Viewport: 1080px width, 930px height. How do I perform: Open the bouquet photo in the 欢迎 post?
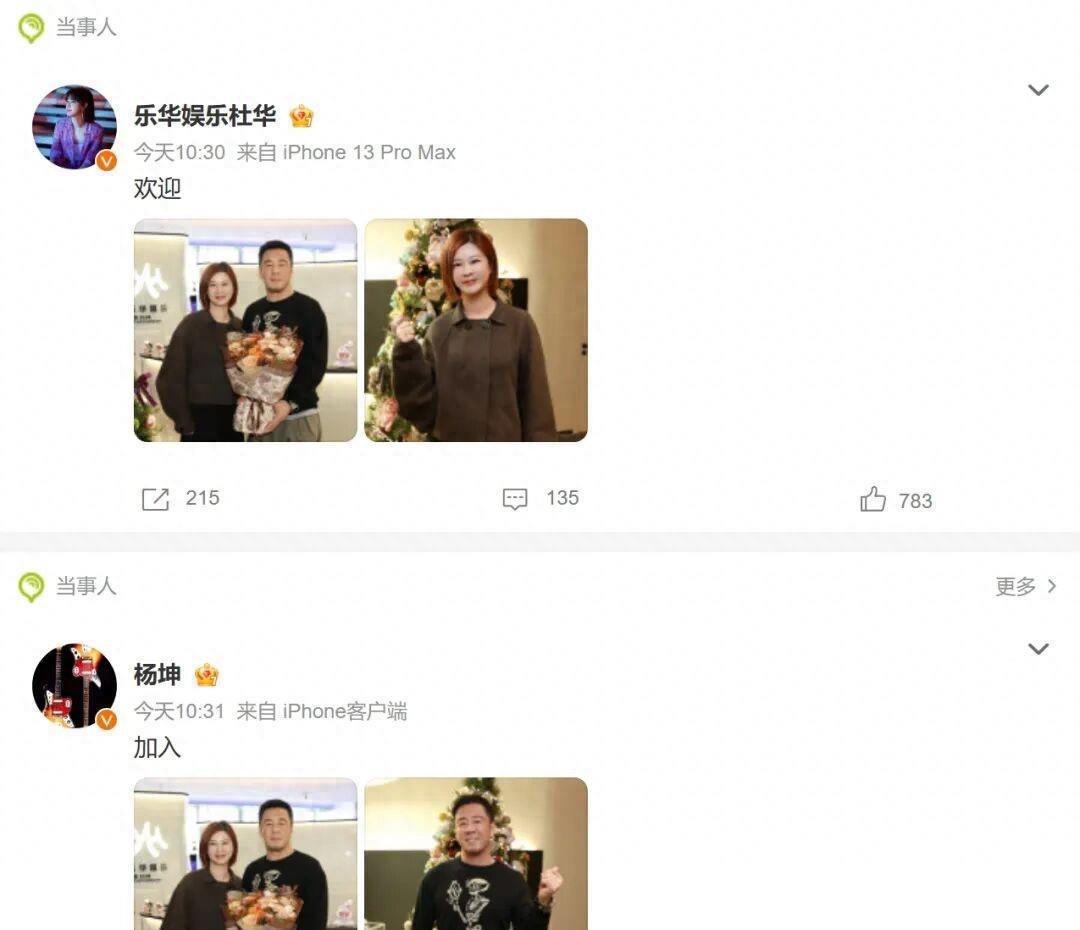tap(245, 330)
